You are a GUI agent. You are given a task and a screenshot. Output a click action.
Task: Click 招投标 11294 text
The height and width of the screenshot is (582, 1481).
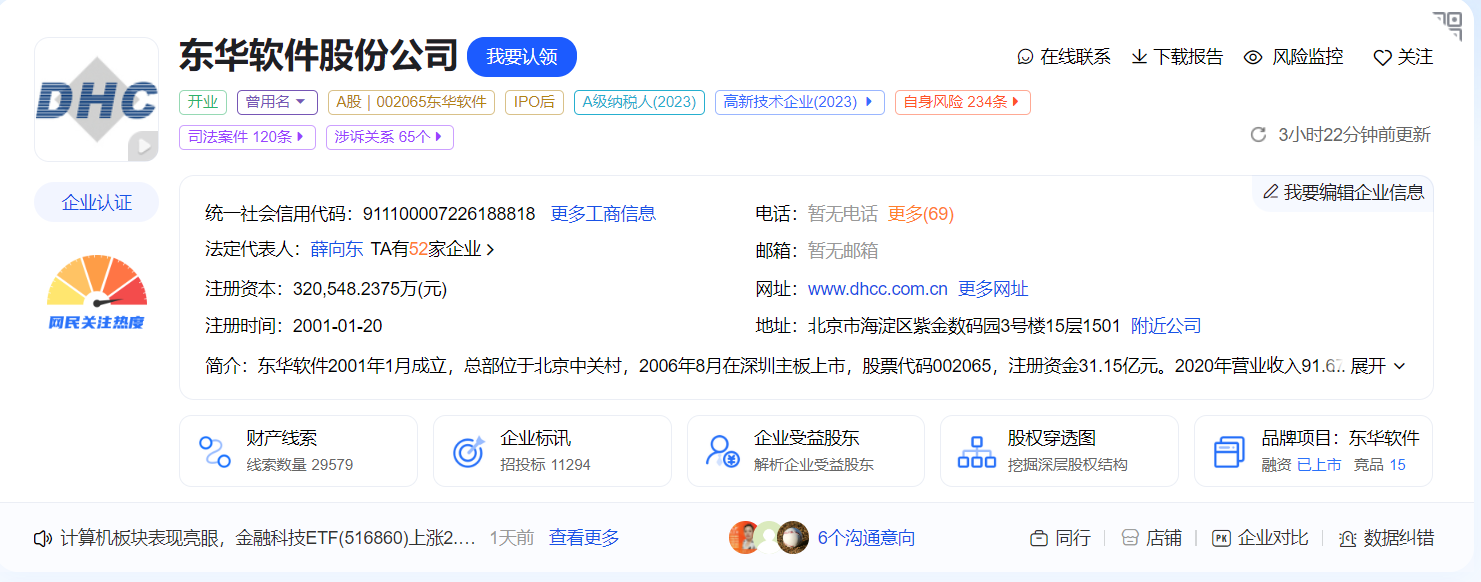(x=546, y=465)
